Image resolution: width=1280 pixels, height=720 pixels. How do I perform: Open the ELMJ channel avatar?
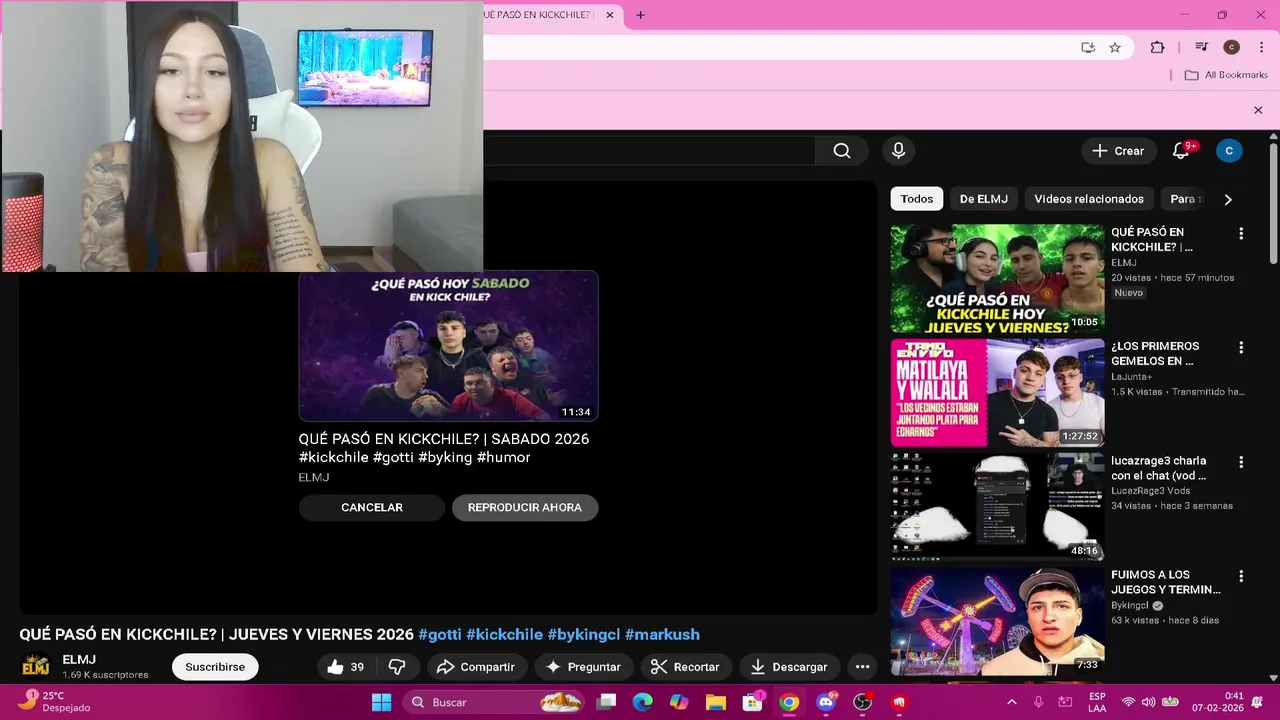[x=36, y=667]
